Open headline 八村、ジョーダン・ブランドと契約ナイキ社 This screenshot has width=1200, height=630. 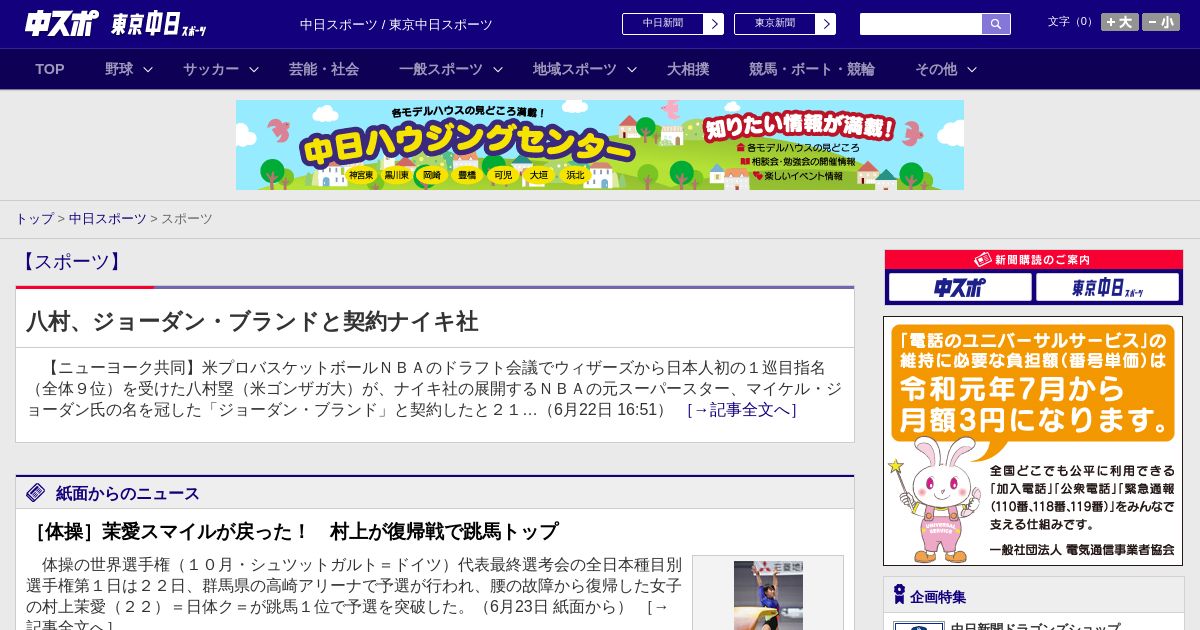pyautogui.click(x=252, y=321)
